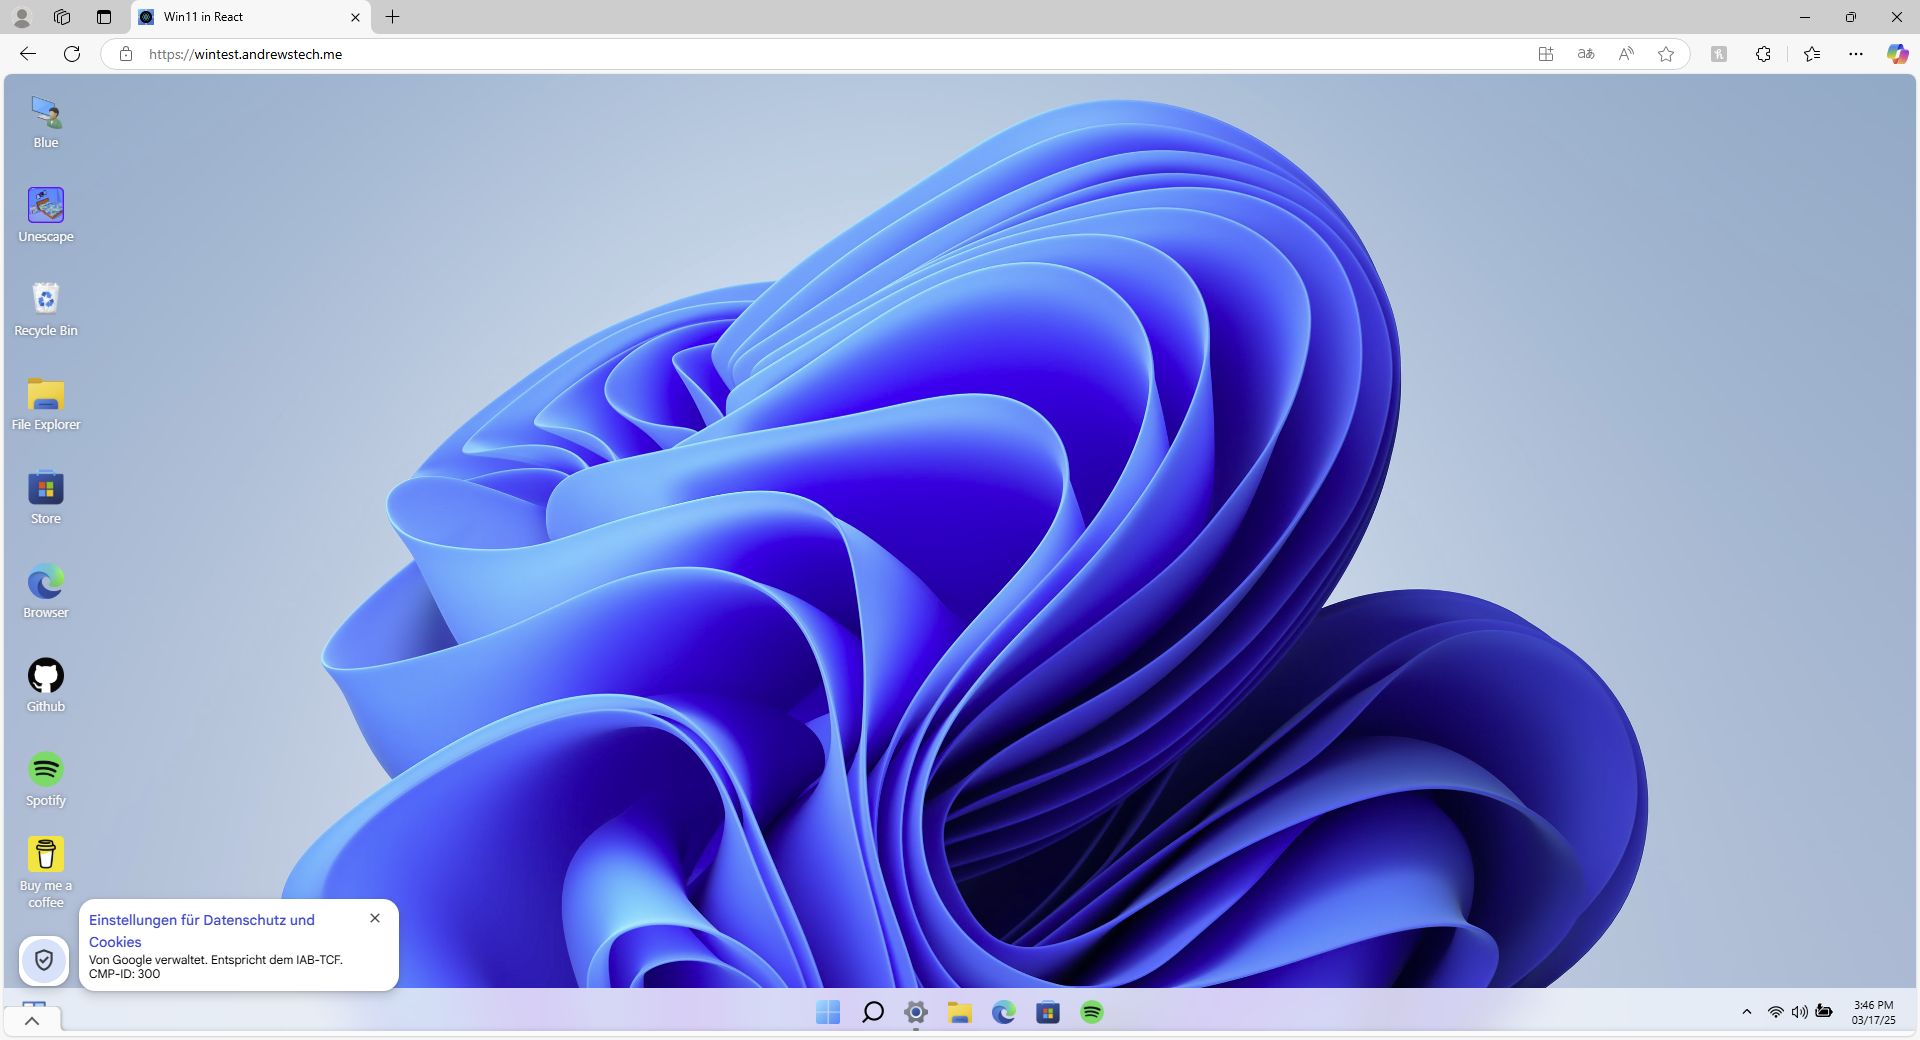Go back in the browser
The image size is (1920, 1040).
click(x=28, y=54)
